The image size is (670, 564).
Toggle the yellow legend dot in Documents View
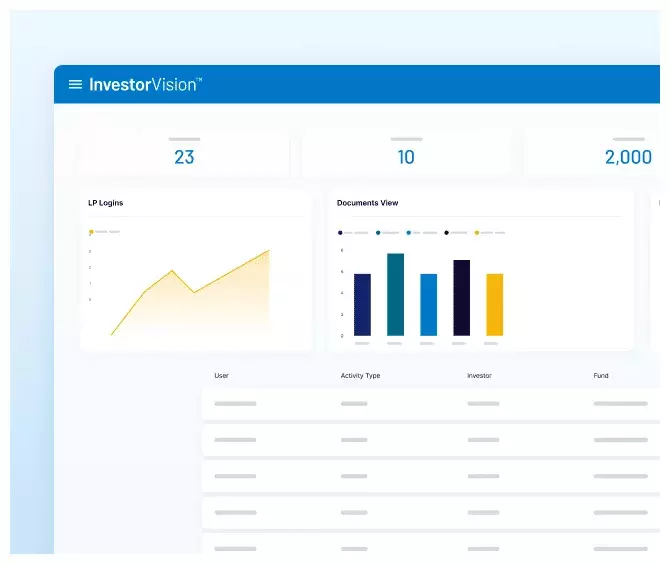[x=477, y=232]
